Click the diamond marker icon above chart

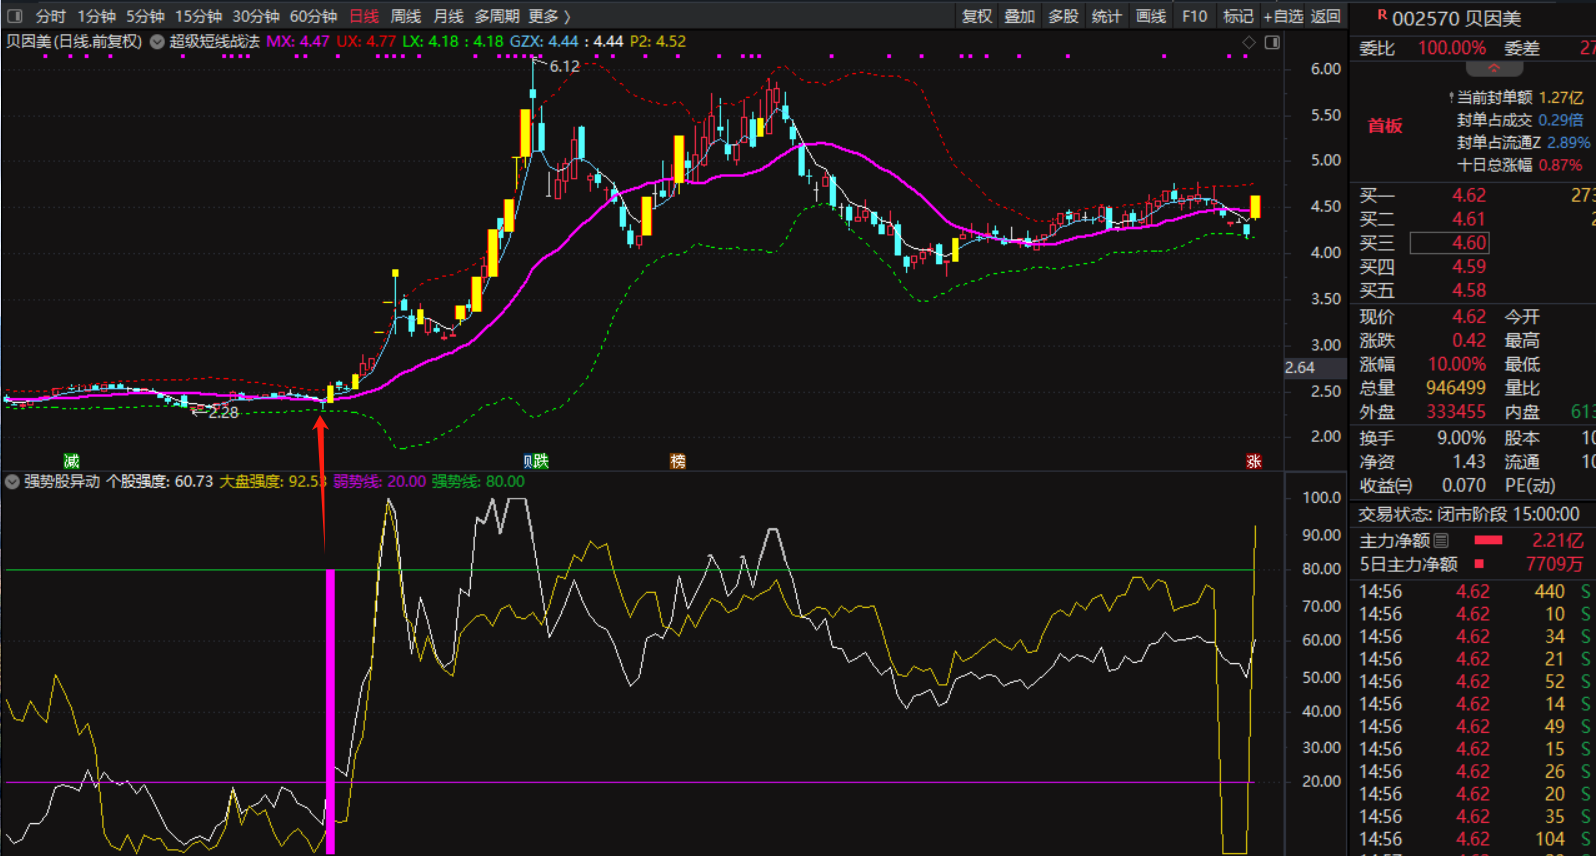click(1248, 42)
